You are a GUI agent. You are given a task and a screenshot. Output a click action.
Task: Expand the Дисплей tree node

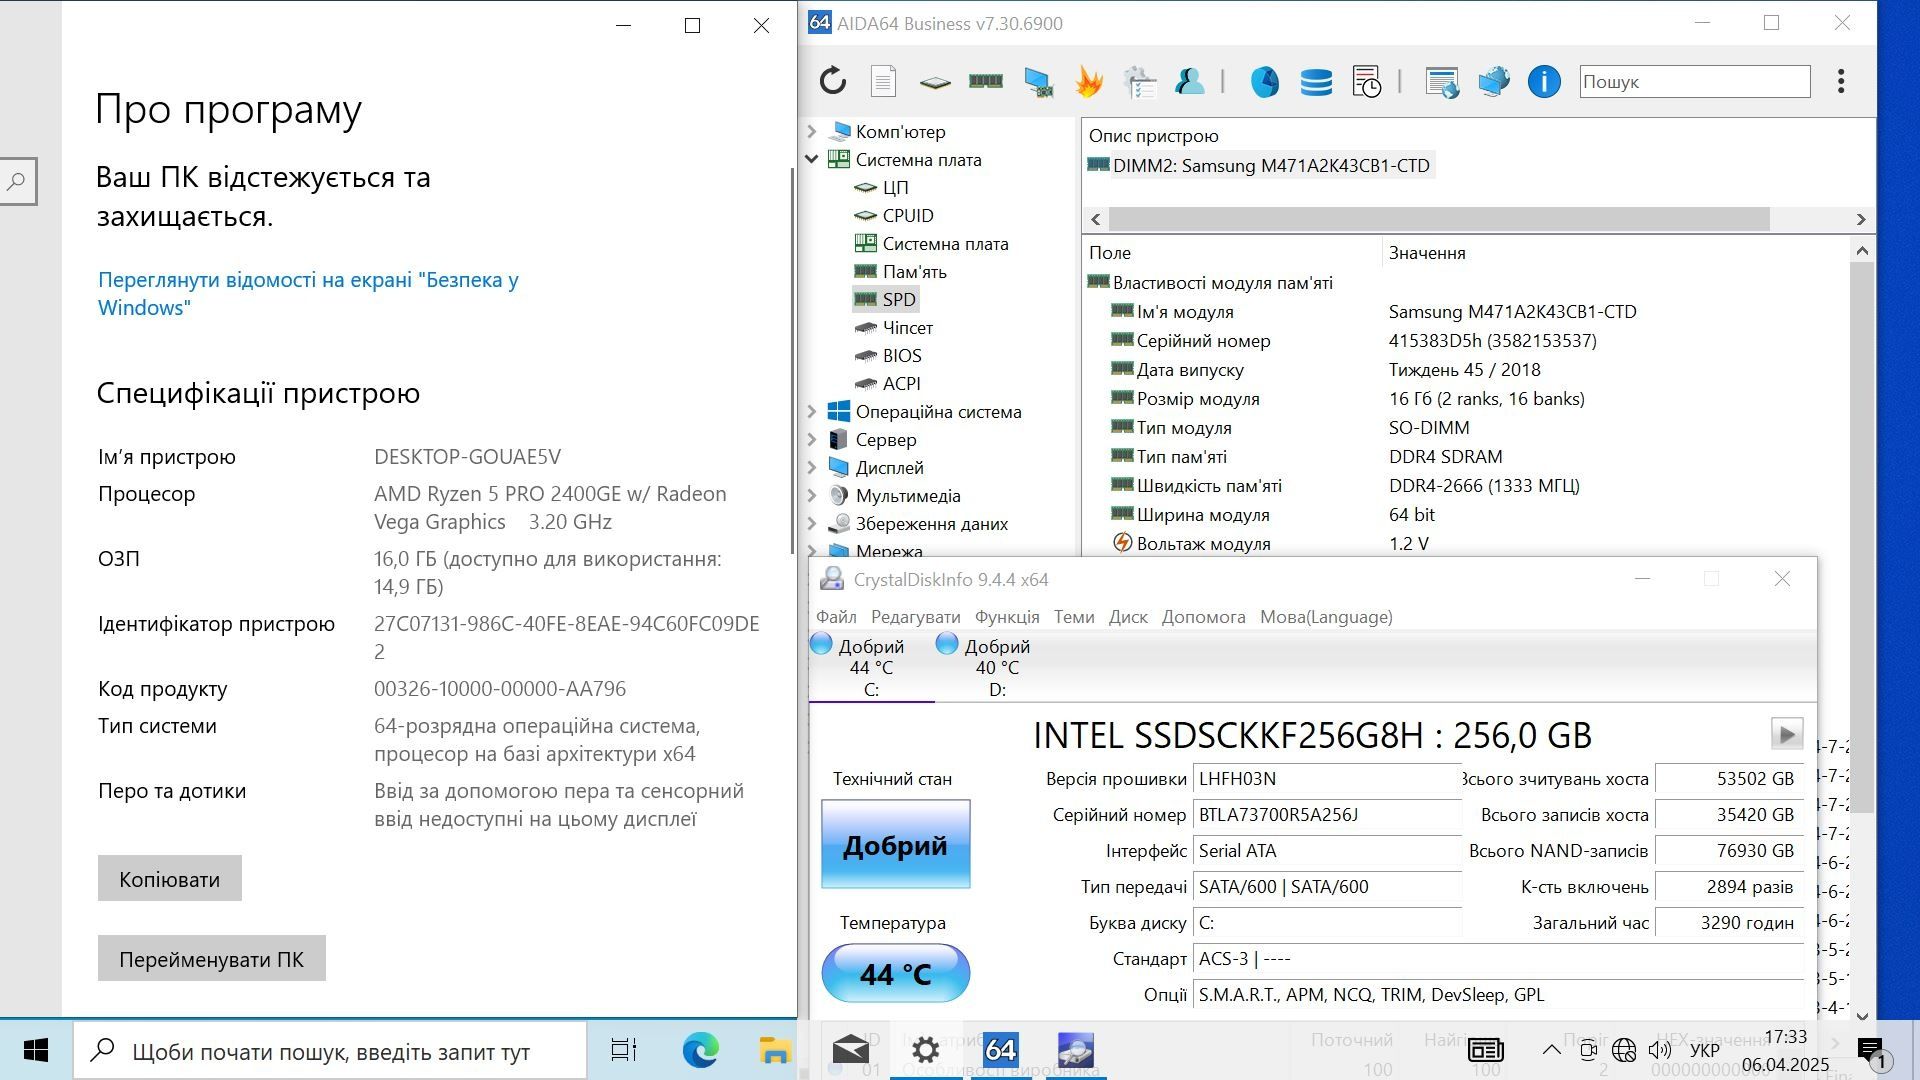(812, 467)
